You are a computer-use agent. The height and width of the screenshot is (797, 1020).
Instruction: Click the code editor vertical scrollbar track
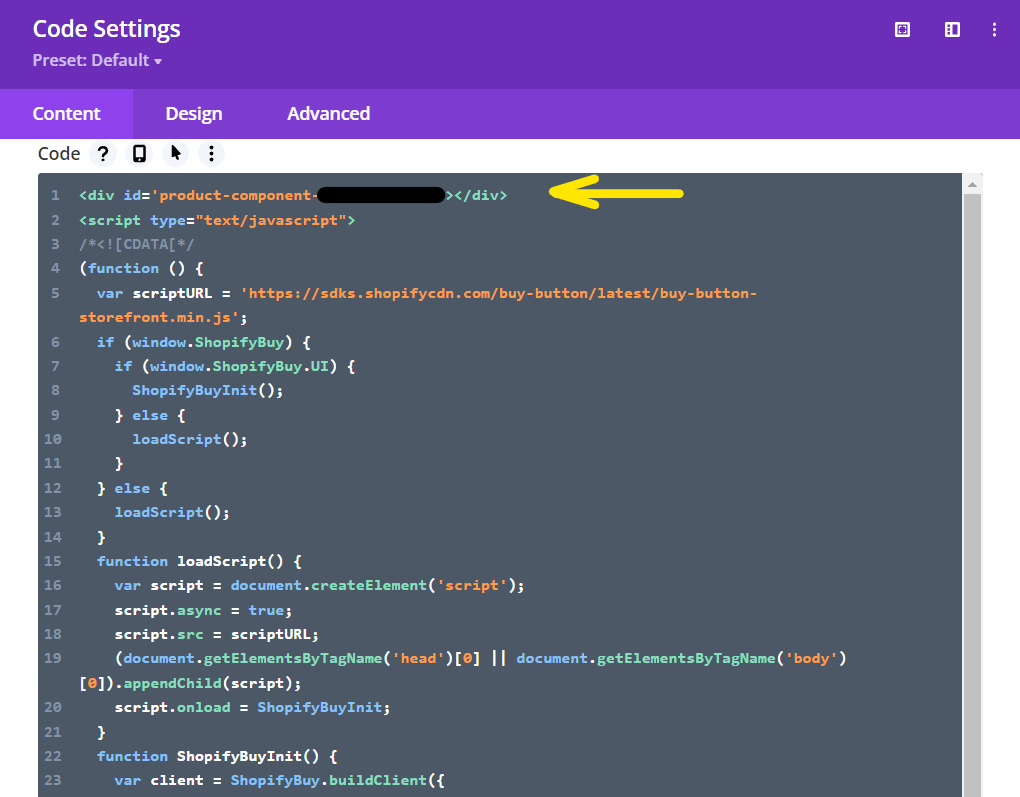point(972,494)
